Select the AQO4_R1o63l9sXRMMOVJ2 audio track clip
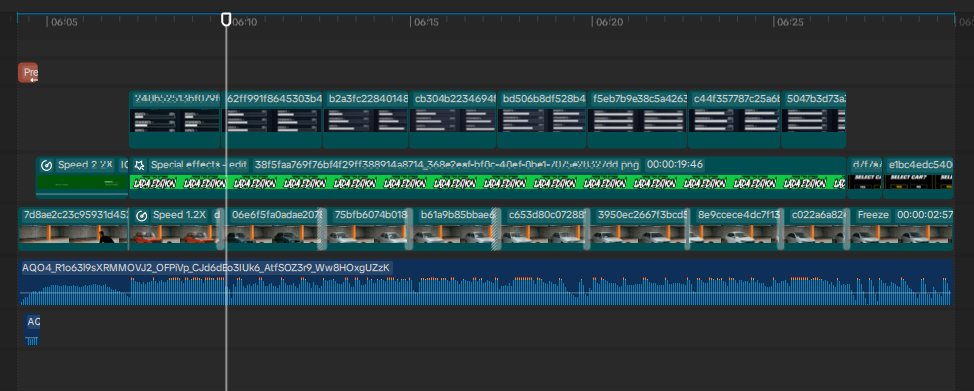974x391 pixels. pos(486,282)
